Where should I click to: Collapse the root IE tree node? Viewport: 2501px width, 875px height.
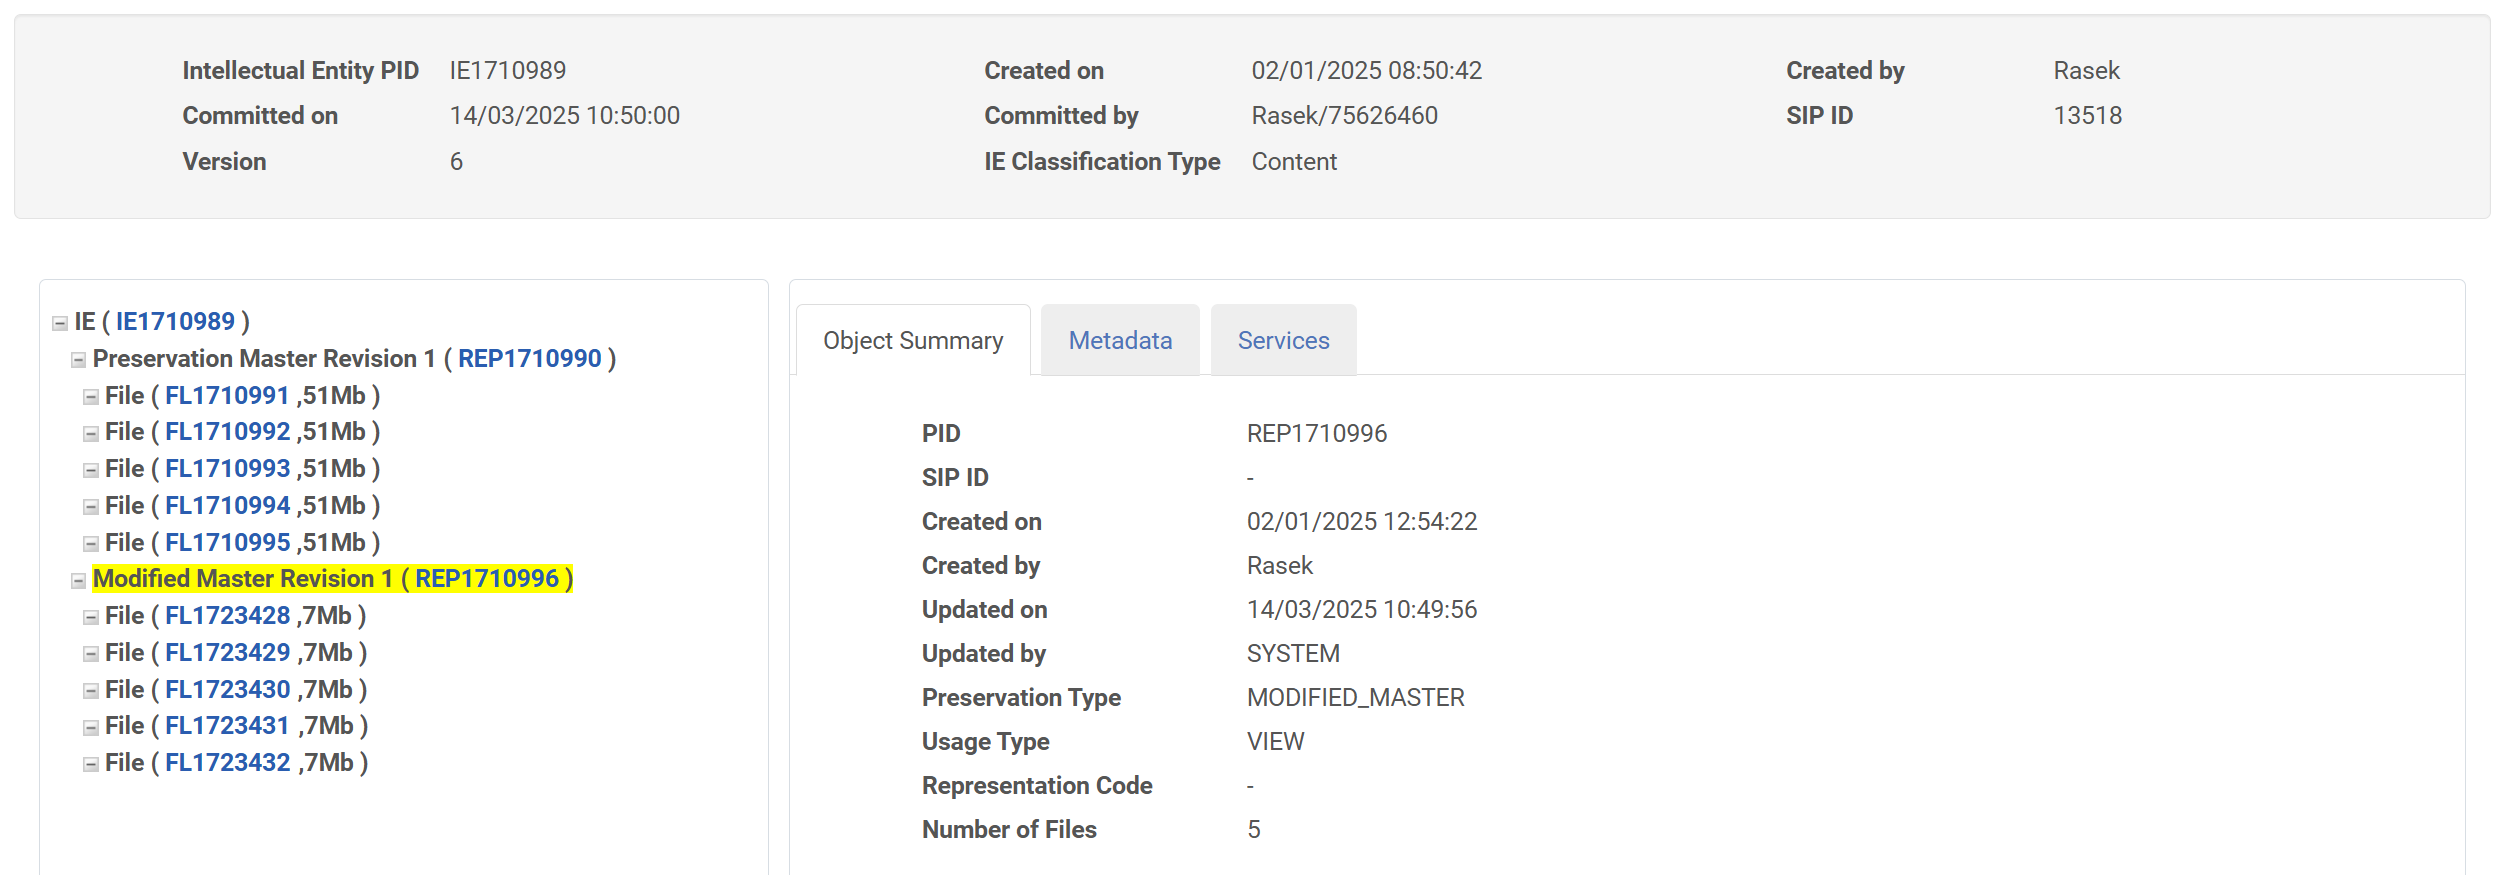click(x=60, y=323)
